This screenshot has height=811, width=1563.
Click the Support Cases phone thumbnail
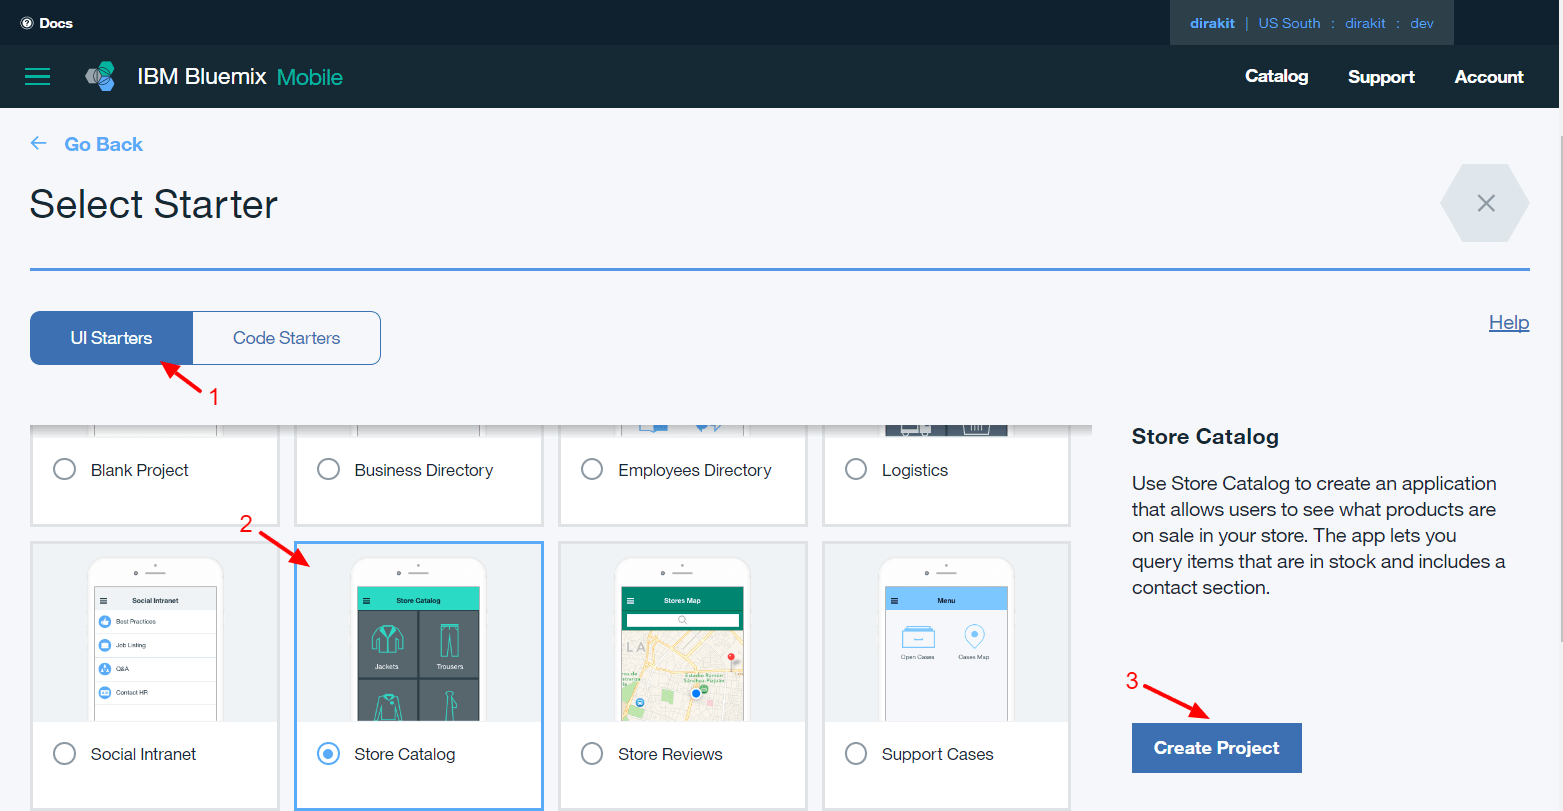point(946,640)
